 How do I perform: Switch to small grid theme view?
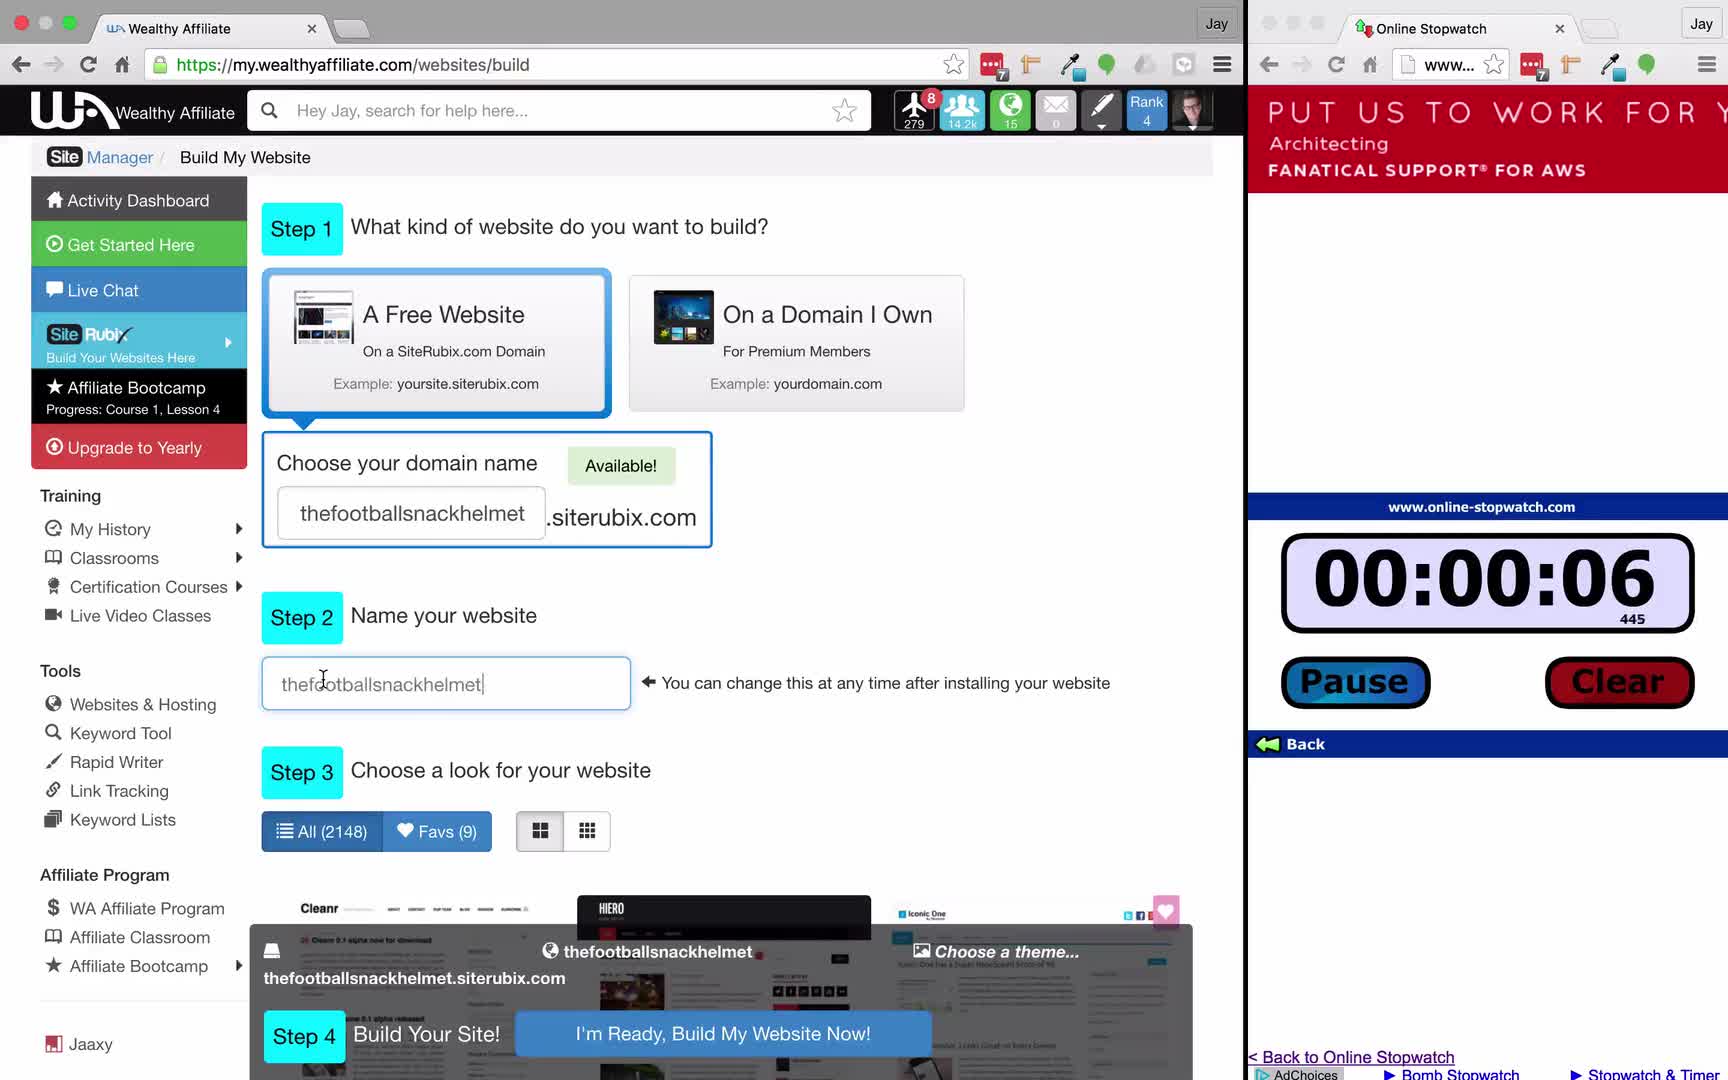click(x=587, y=831)
